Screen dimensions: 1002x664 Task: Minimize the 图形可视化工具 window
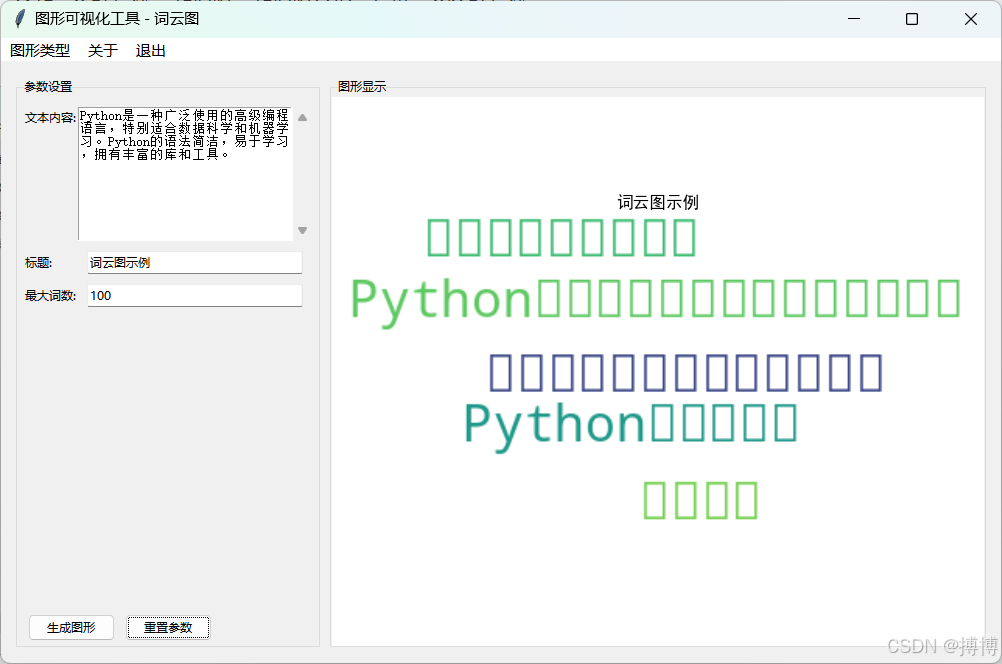(x=854, y=19)
